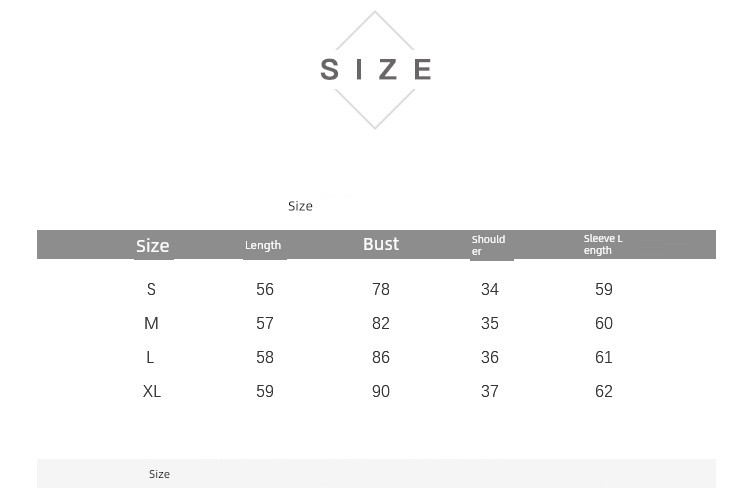
Task: Select sleeve length value 62 for XL
Action: (604, 391)
